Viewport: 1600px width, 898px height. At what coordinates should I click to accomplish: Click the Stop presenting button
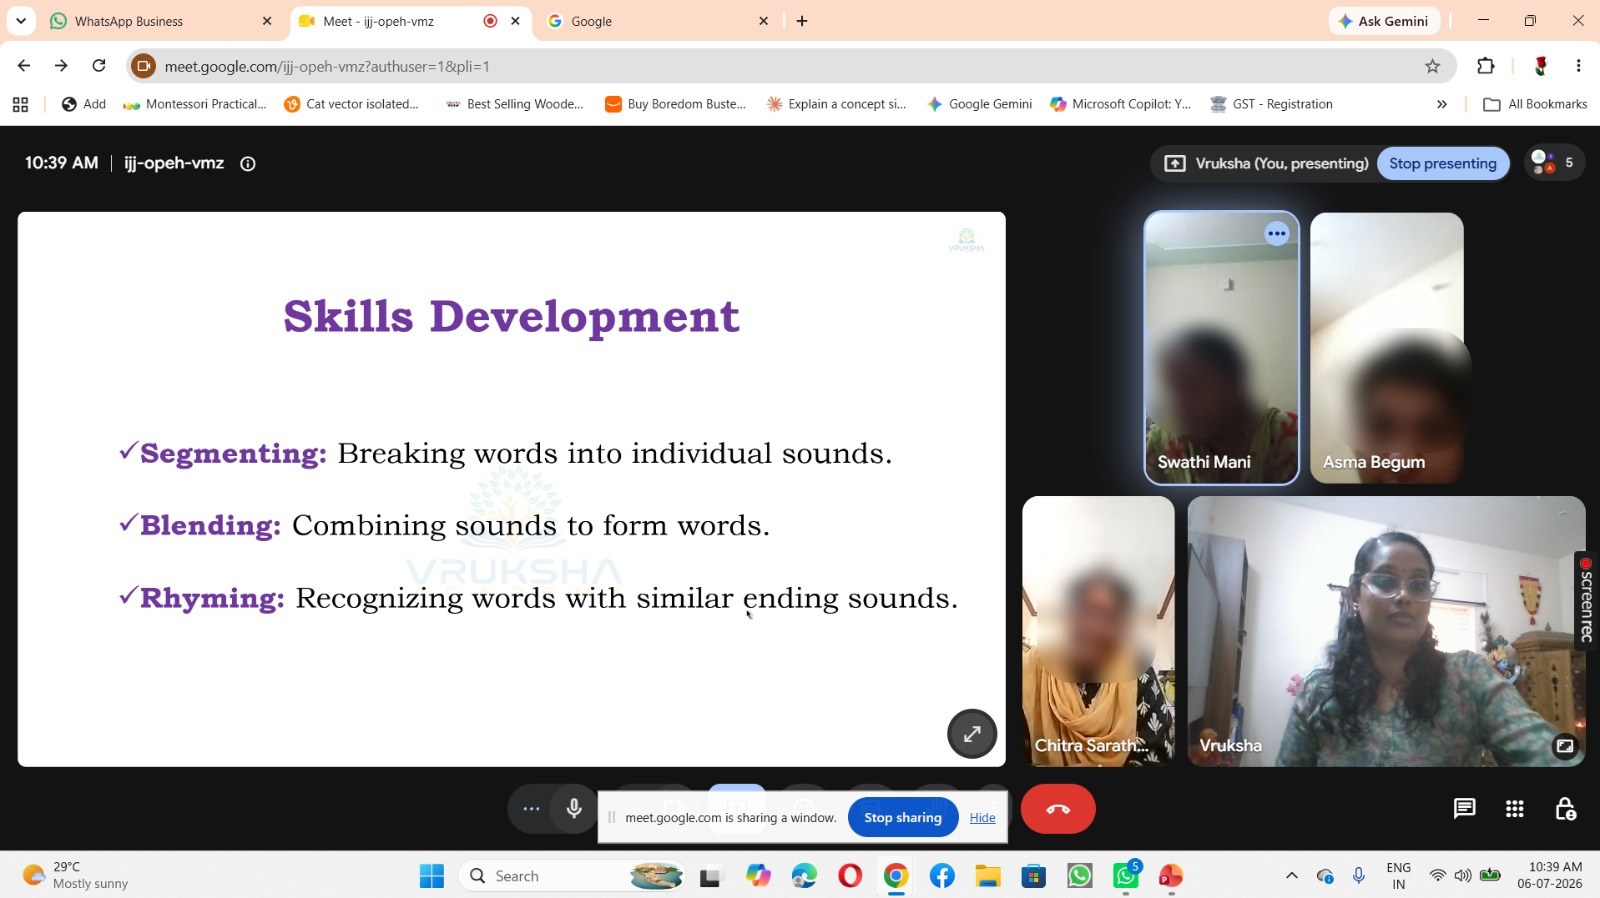click(x=1442, y=163)
